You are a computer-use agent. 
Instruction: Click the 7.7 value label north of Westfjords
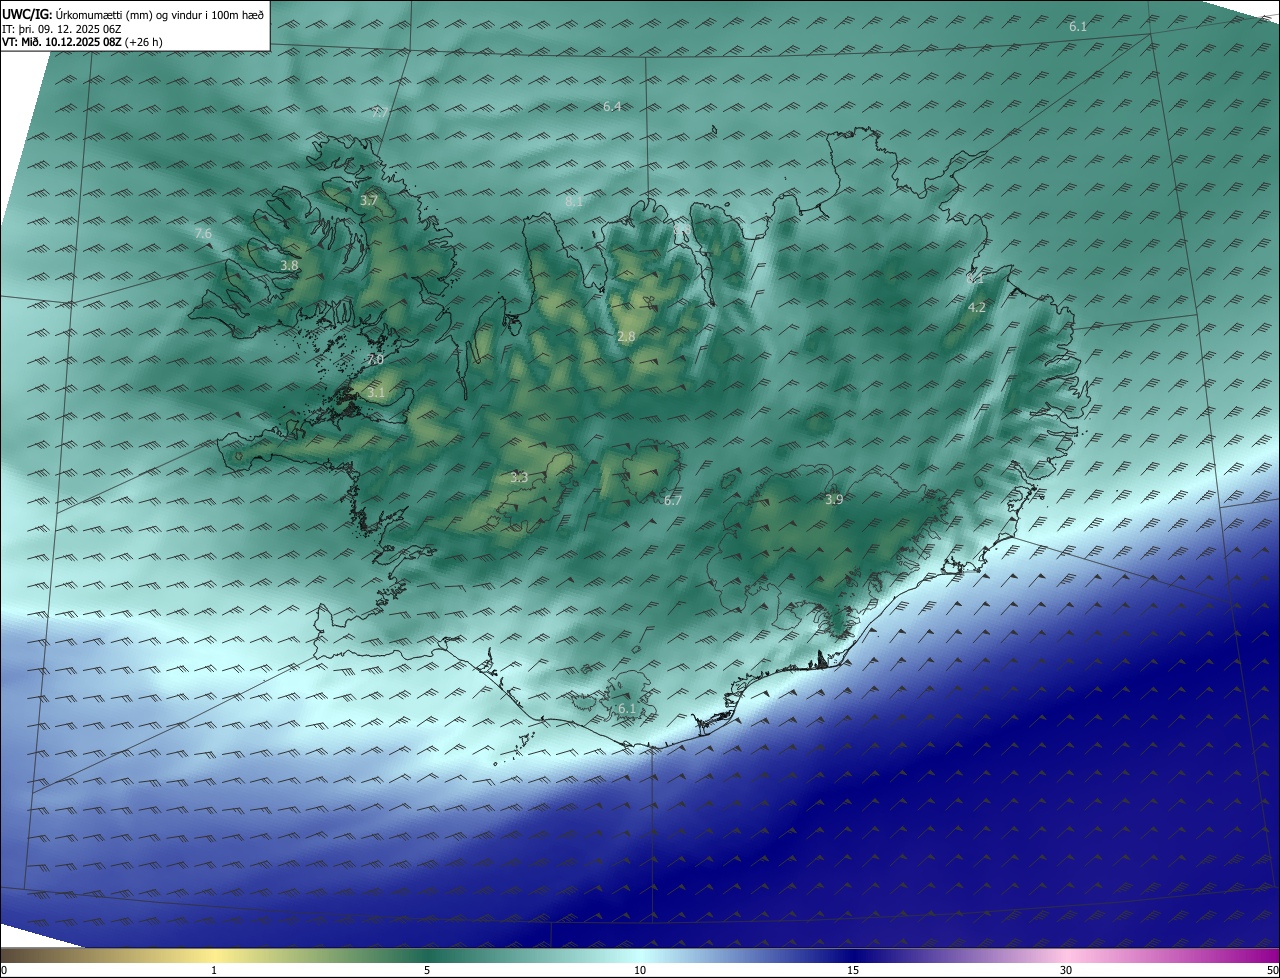[x=380, y=112]
